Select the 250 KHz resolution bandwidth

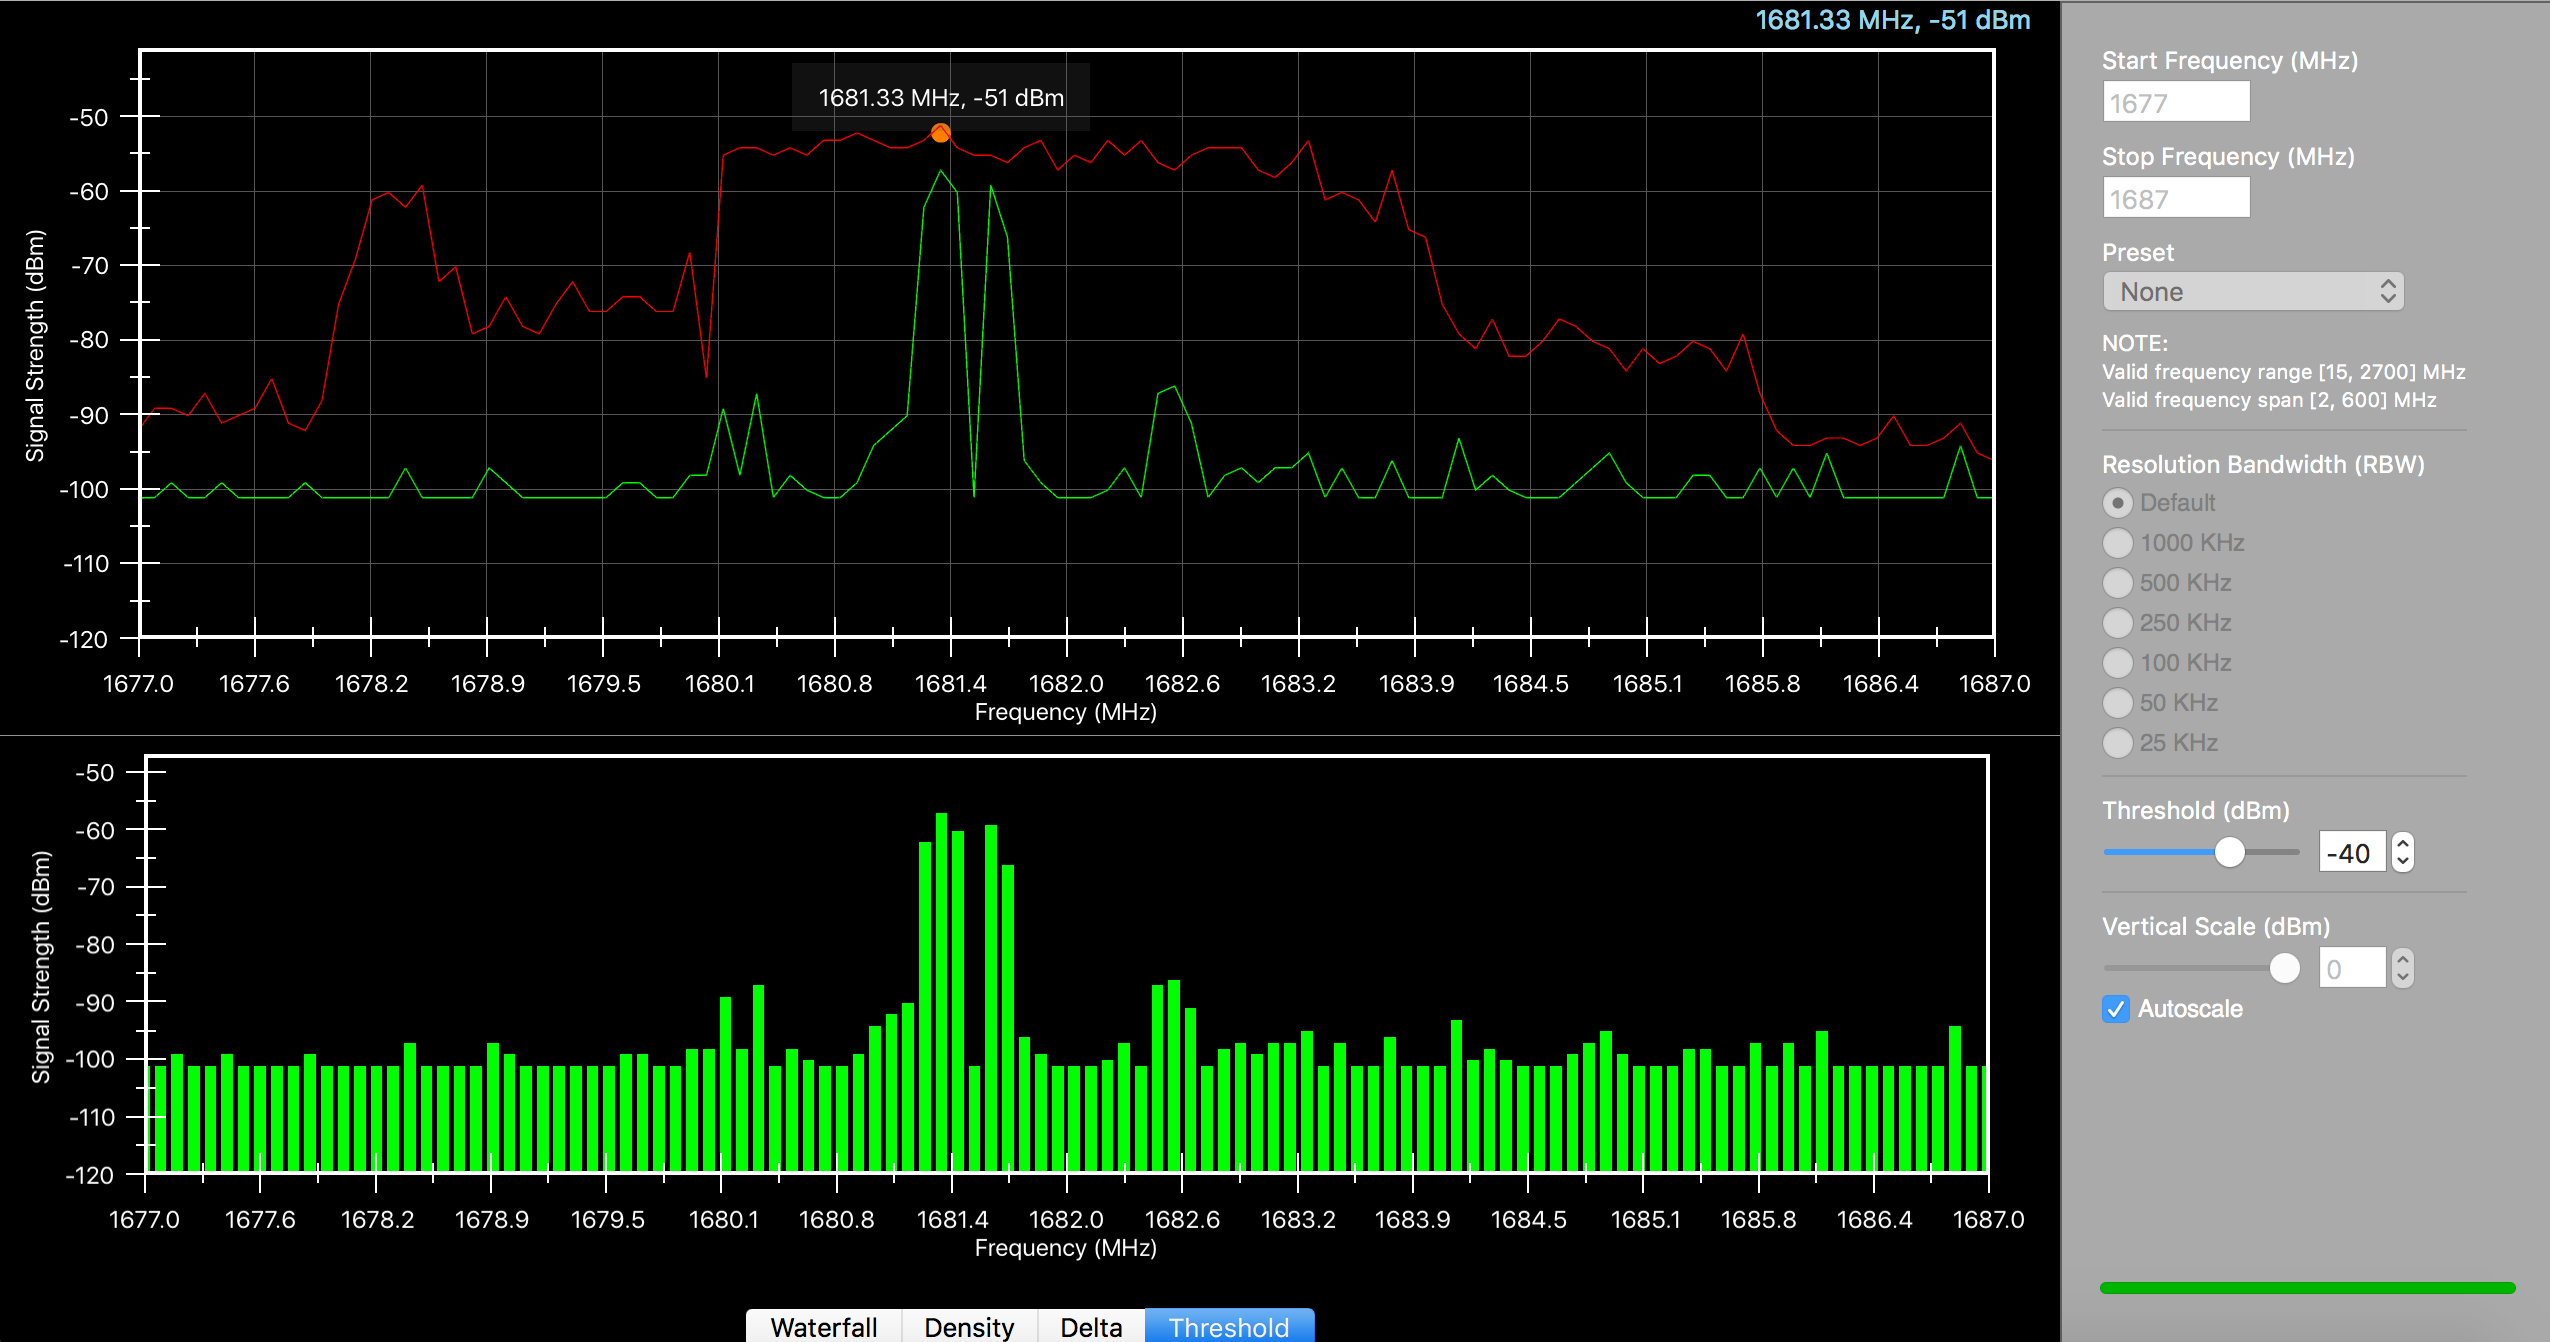[2117, 623]
